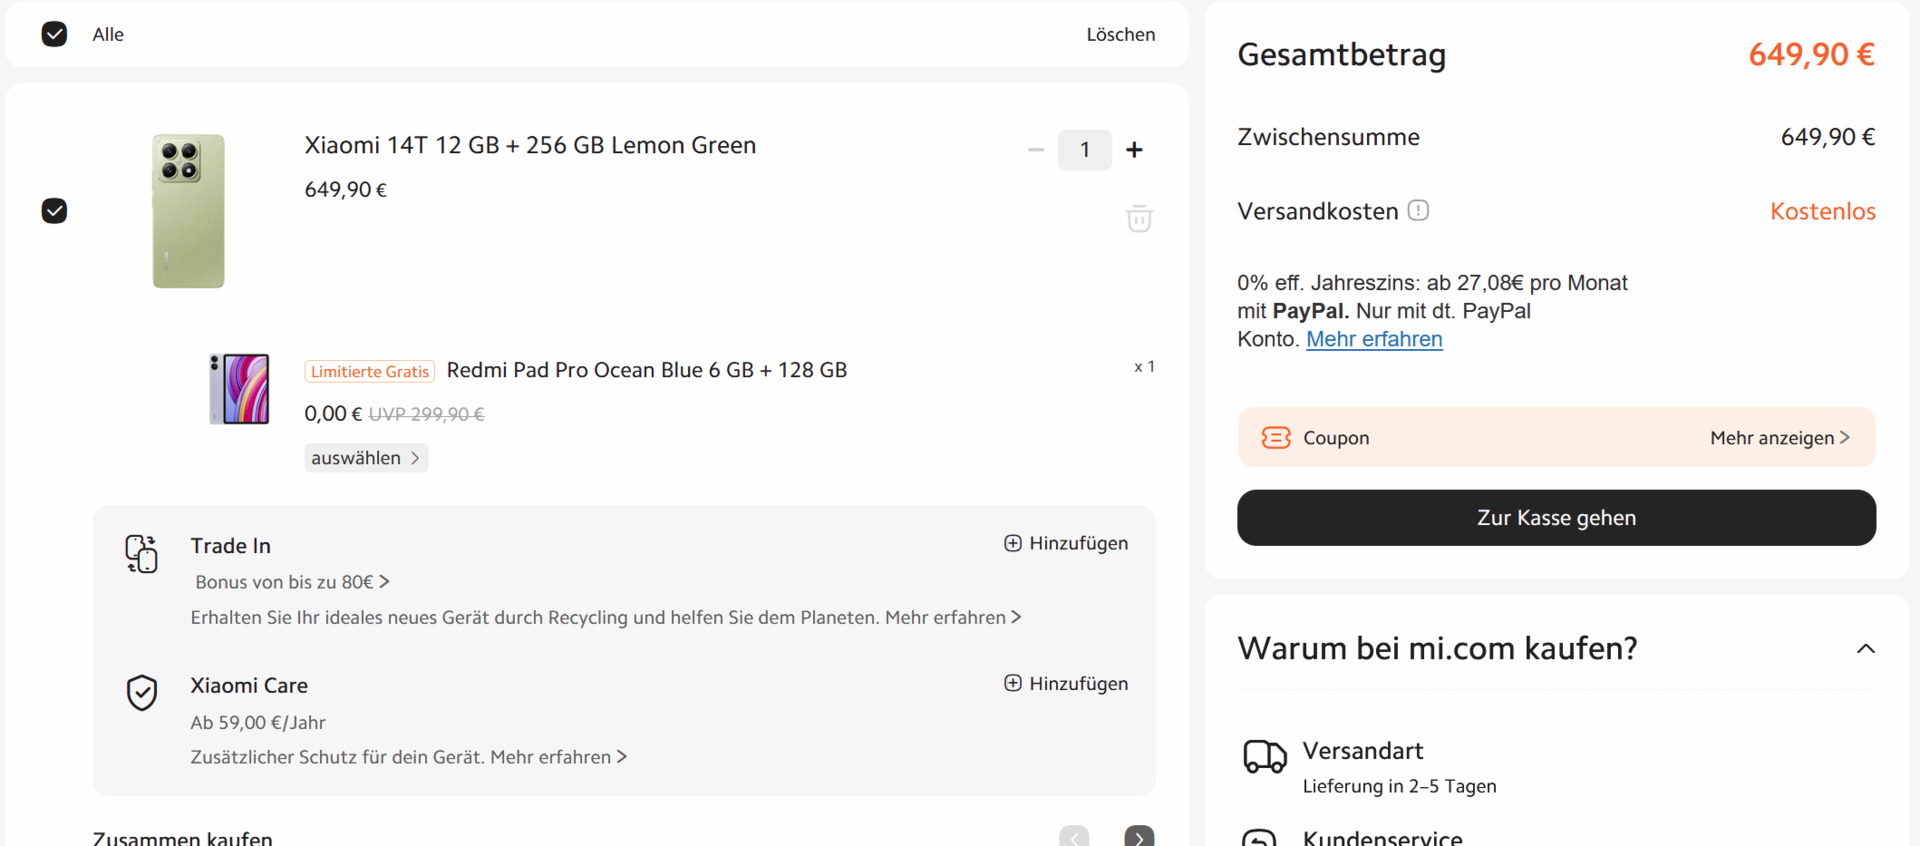The width and height of the screenshot is (1920, 846).
Task: Click Löschen to delete selected items
Action: click(1120, 34)
